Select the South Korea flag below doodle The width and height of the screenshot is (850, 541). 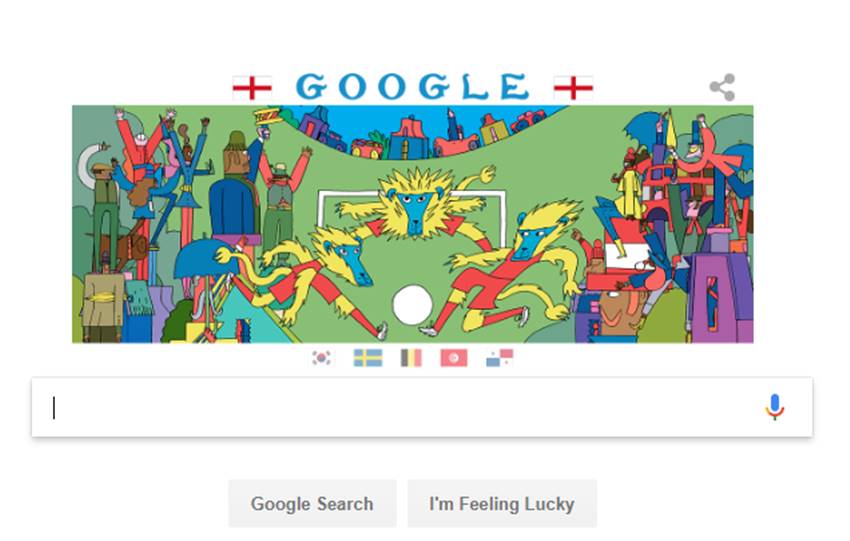point(321,358)
